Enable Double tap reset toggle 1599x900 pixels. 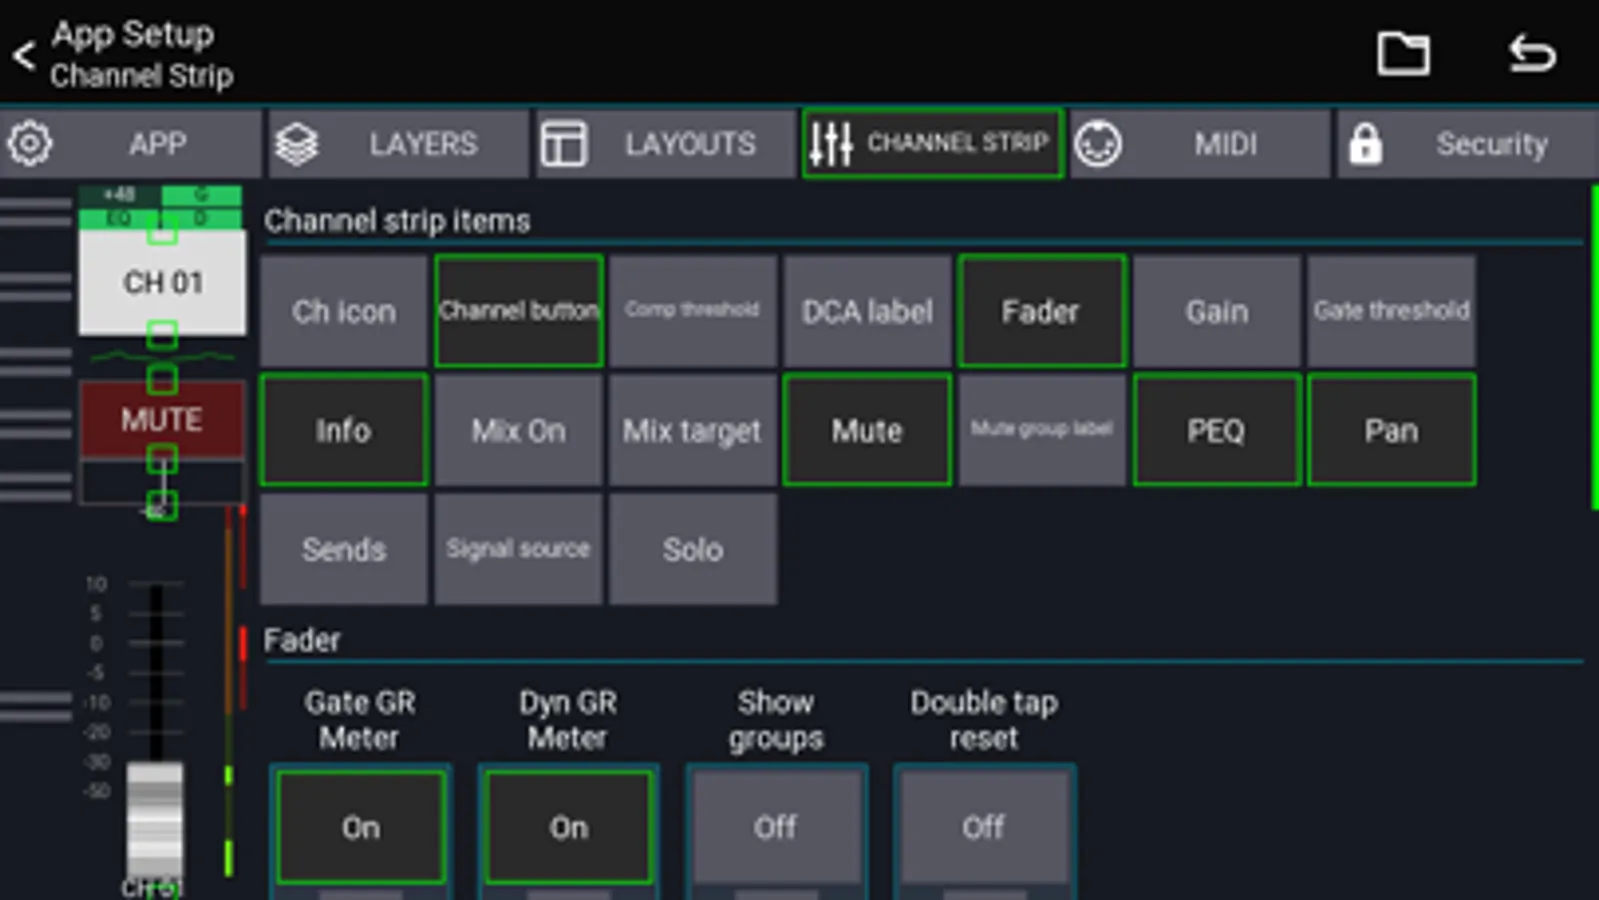point(985,827)
